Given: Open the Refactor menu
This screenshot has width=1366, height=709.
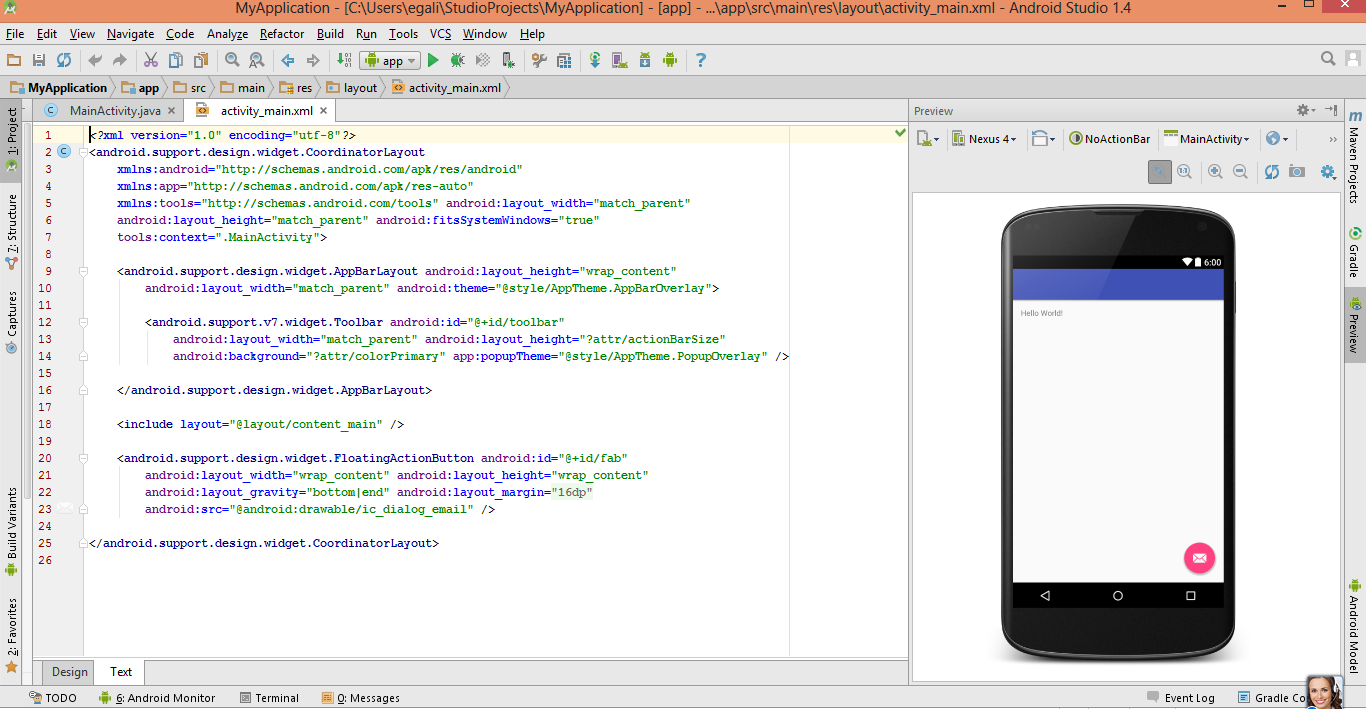Looking at the screenshot, I should tap(282, 34).
